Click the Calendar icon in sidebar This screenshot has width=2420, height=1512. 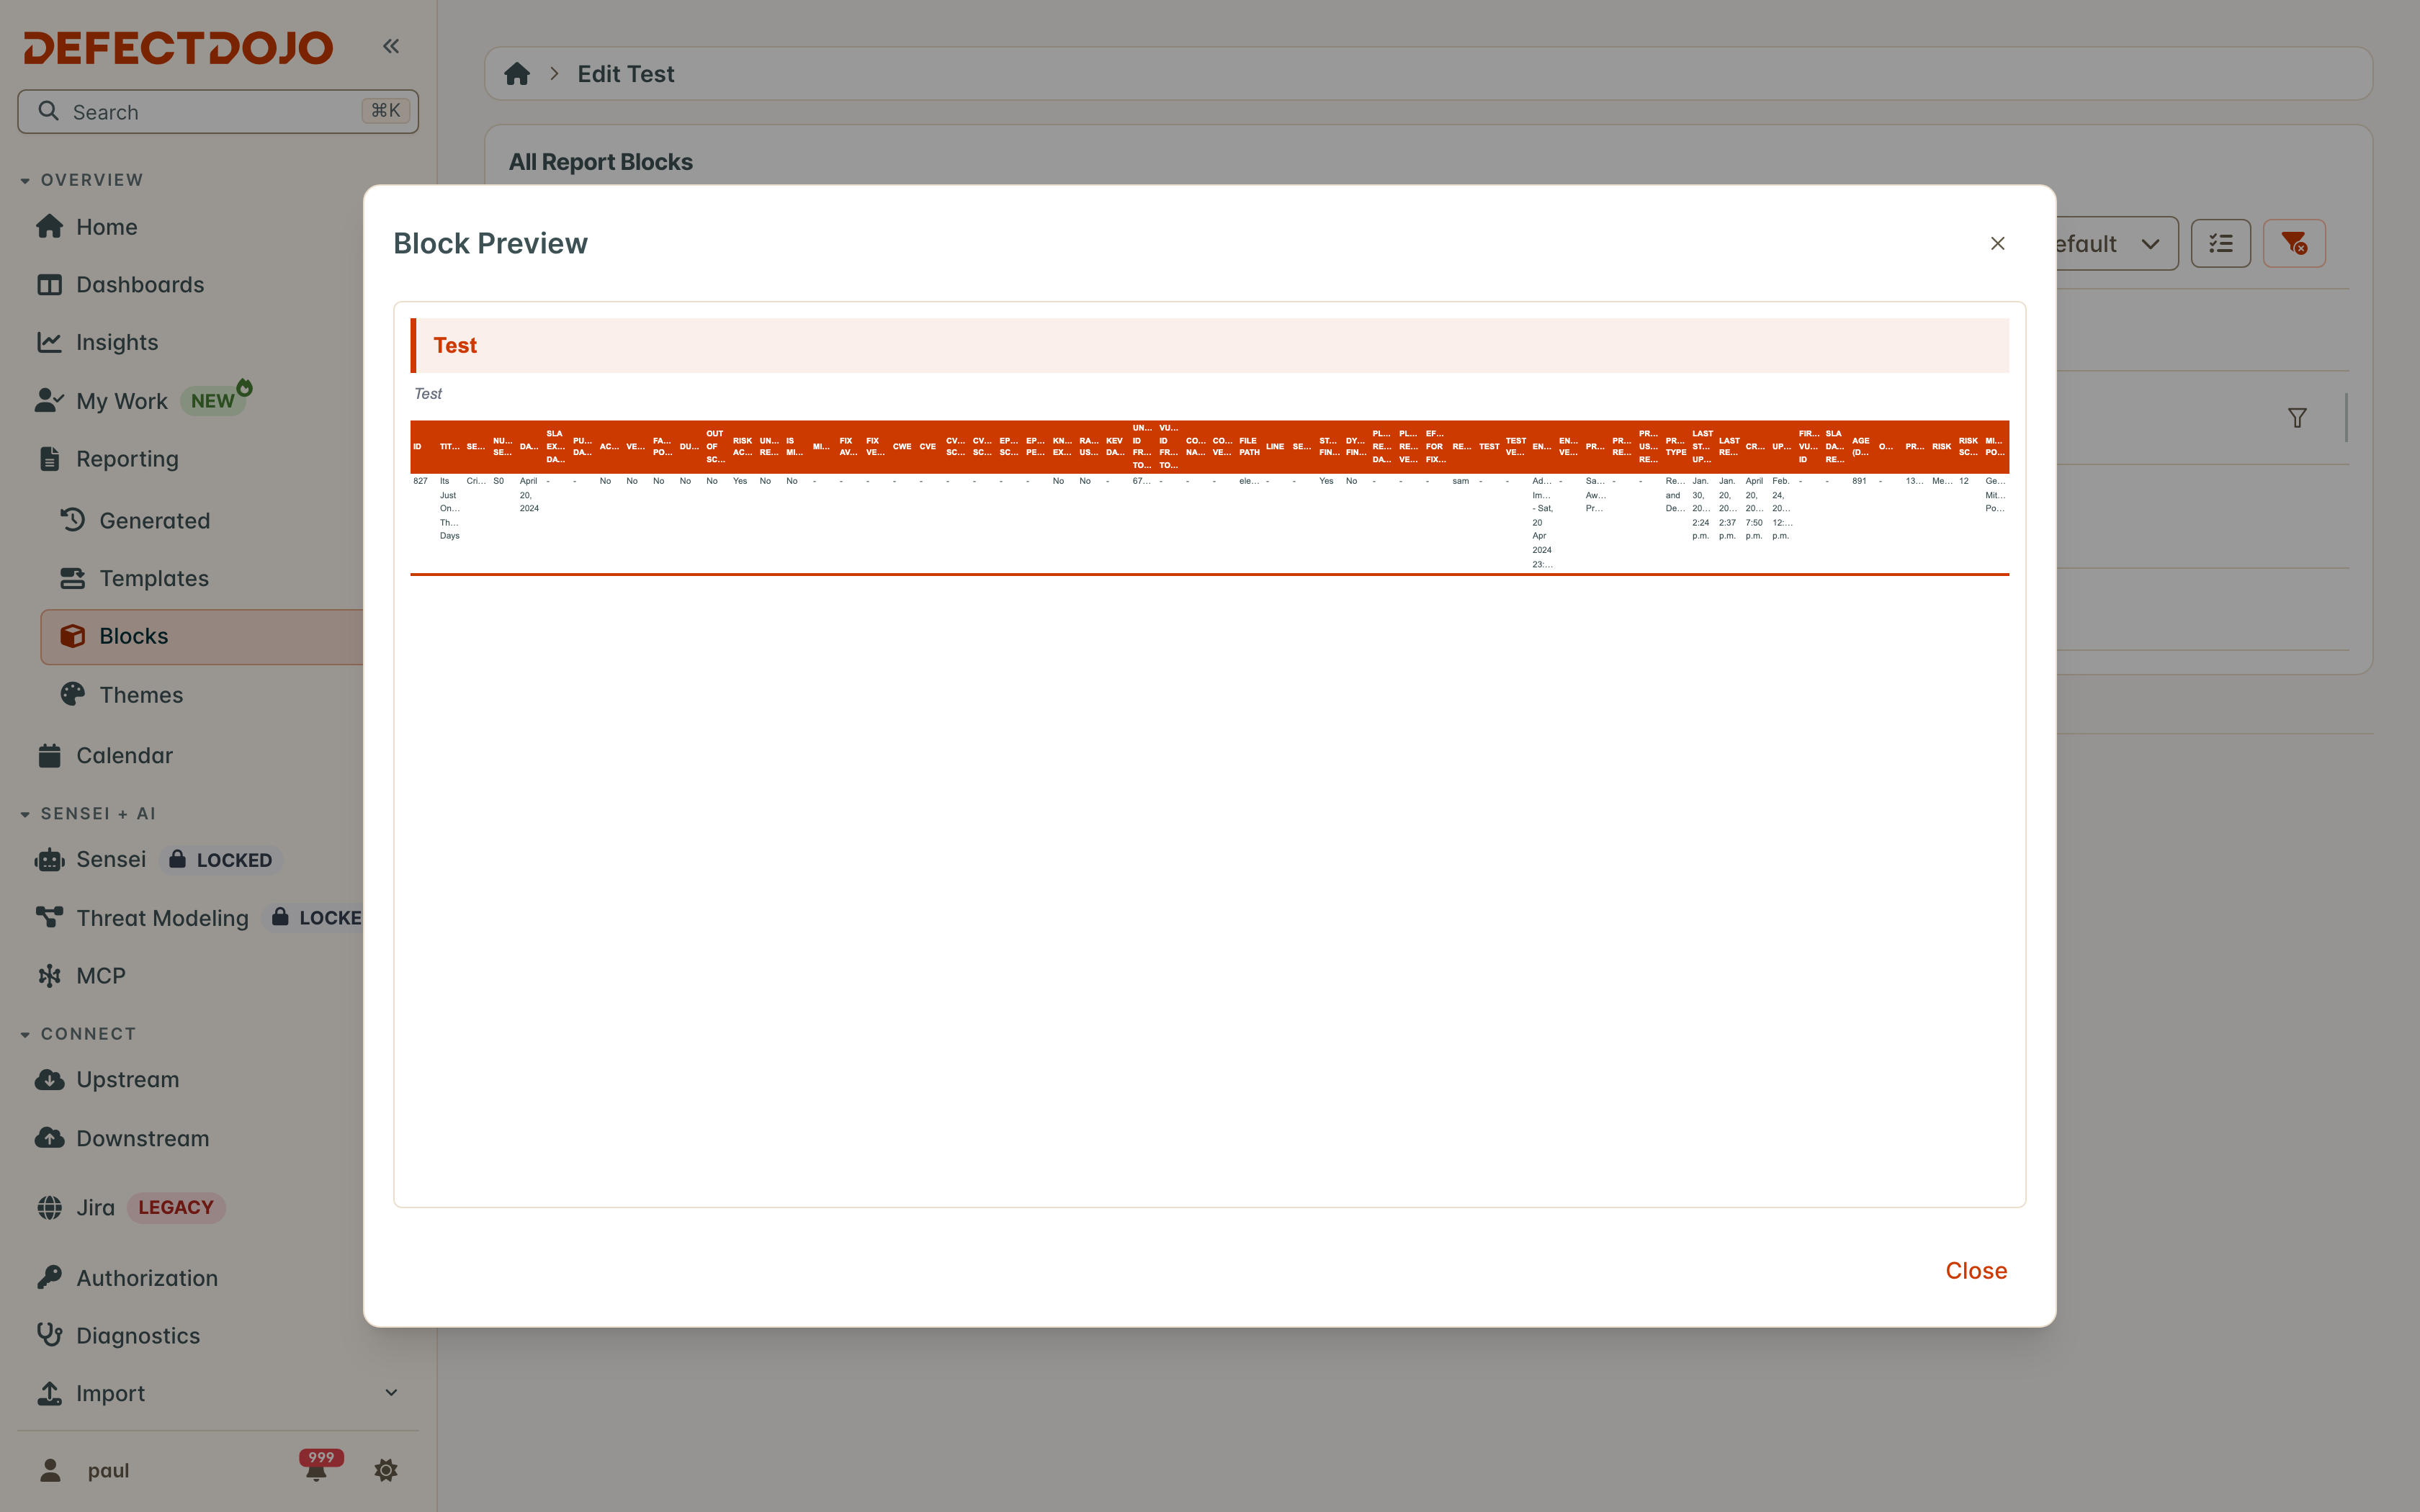[x=49, y=756]
